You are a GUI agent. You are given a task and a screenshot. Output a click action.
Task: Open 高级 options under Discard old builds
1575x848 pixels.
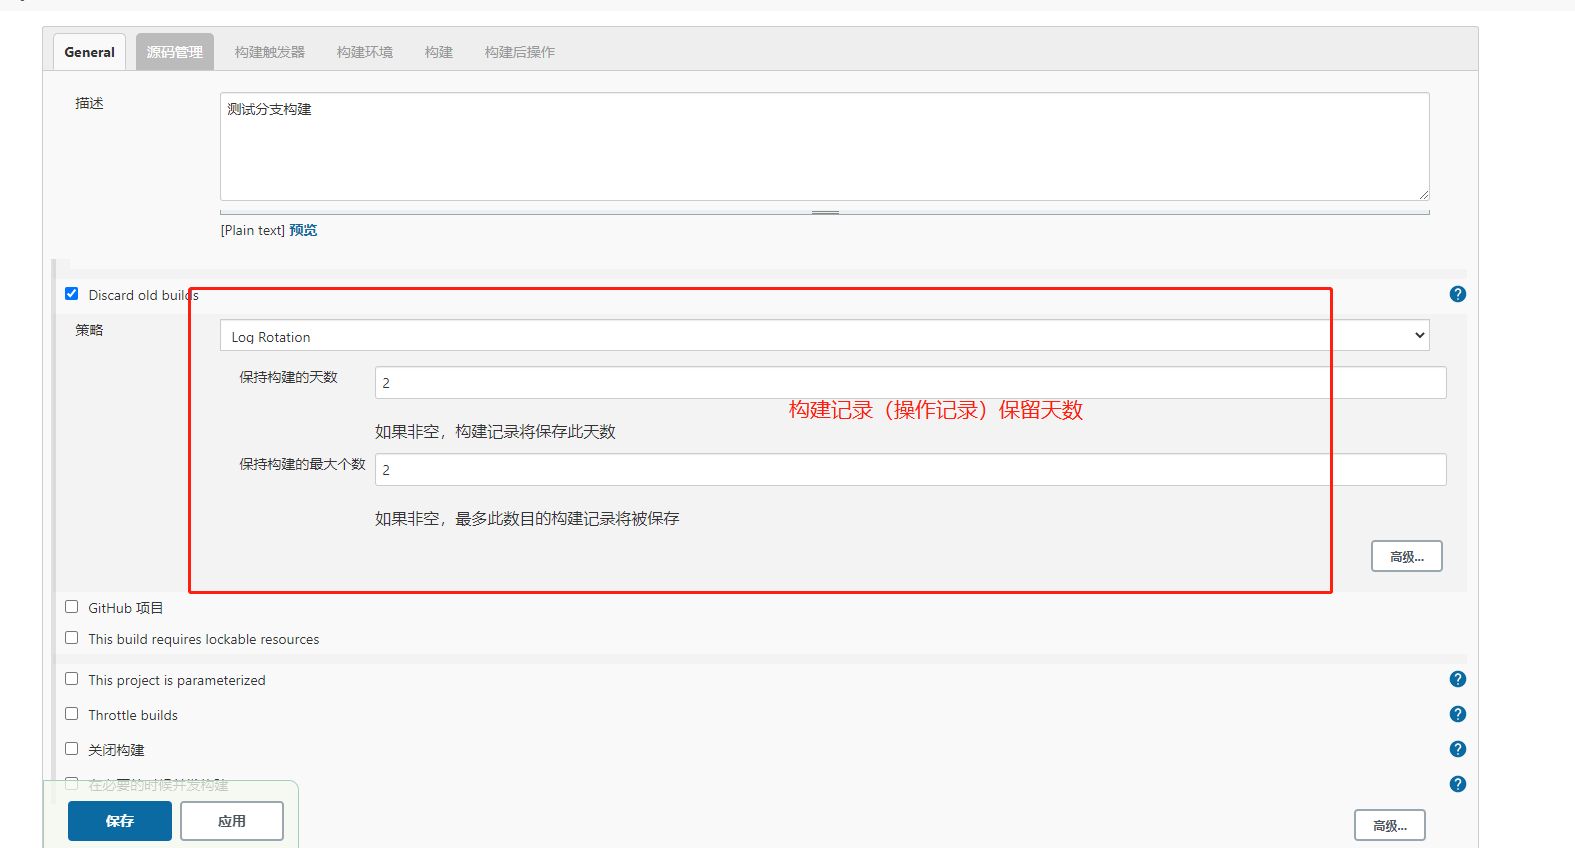click(x=1406, y=556)
